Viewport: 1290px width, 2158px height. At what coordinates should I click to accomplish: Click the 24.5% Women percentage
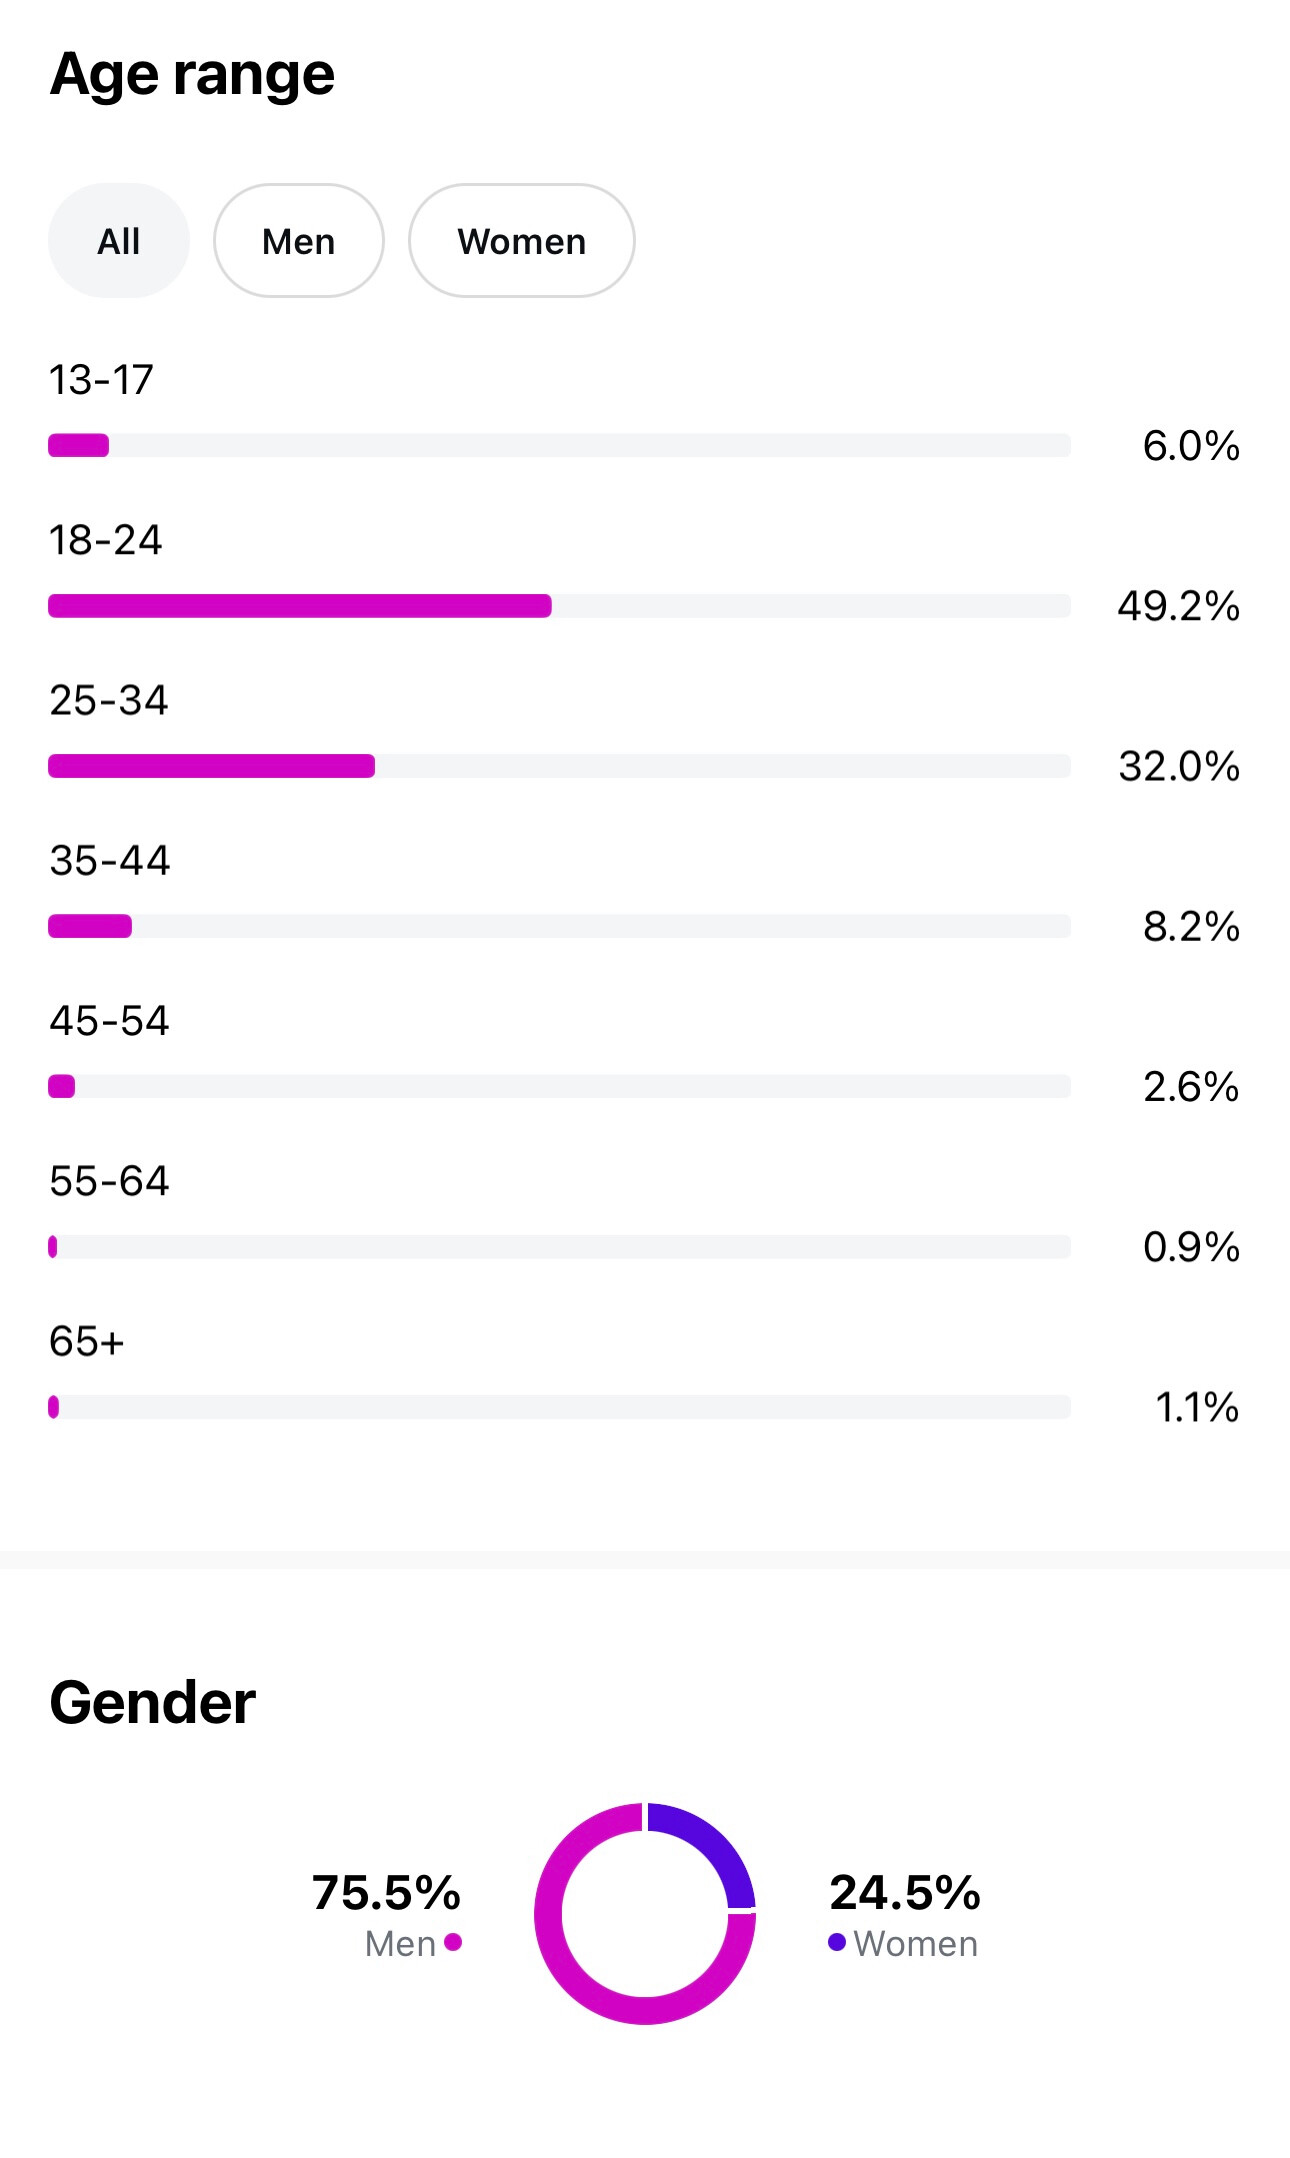905,1892
